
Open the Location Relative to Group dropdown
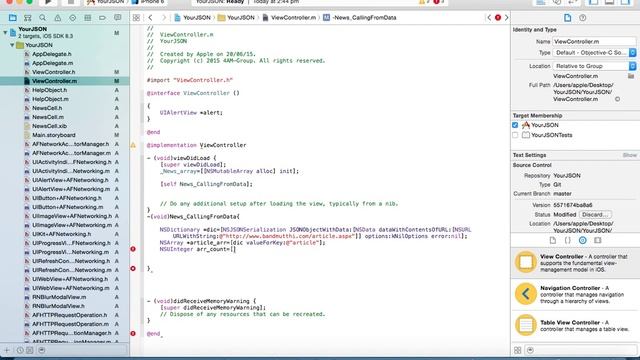click(594, 66)
